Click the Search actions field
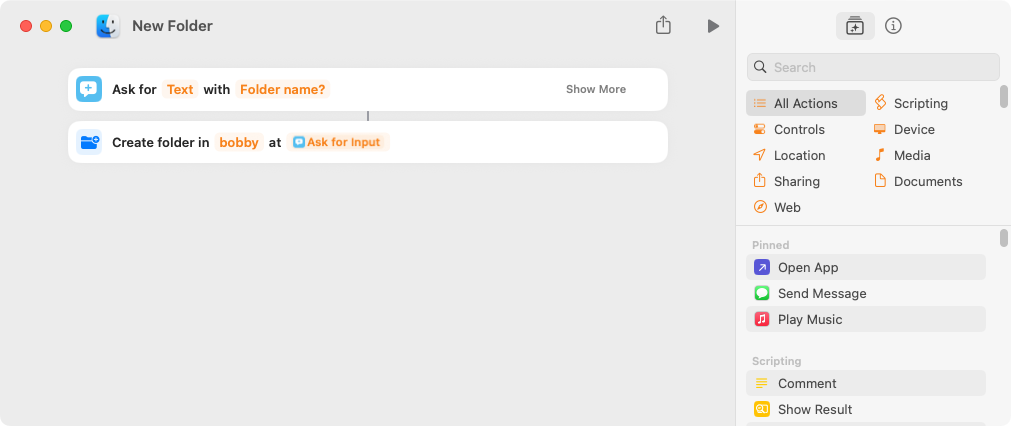The height and width of the screenshot is (426, 1011). tap(873, 67)
